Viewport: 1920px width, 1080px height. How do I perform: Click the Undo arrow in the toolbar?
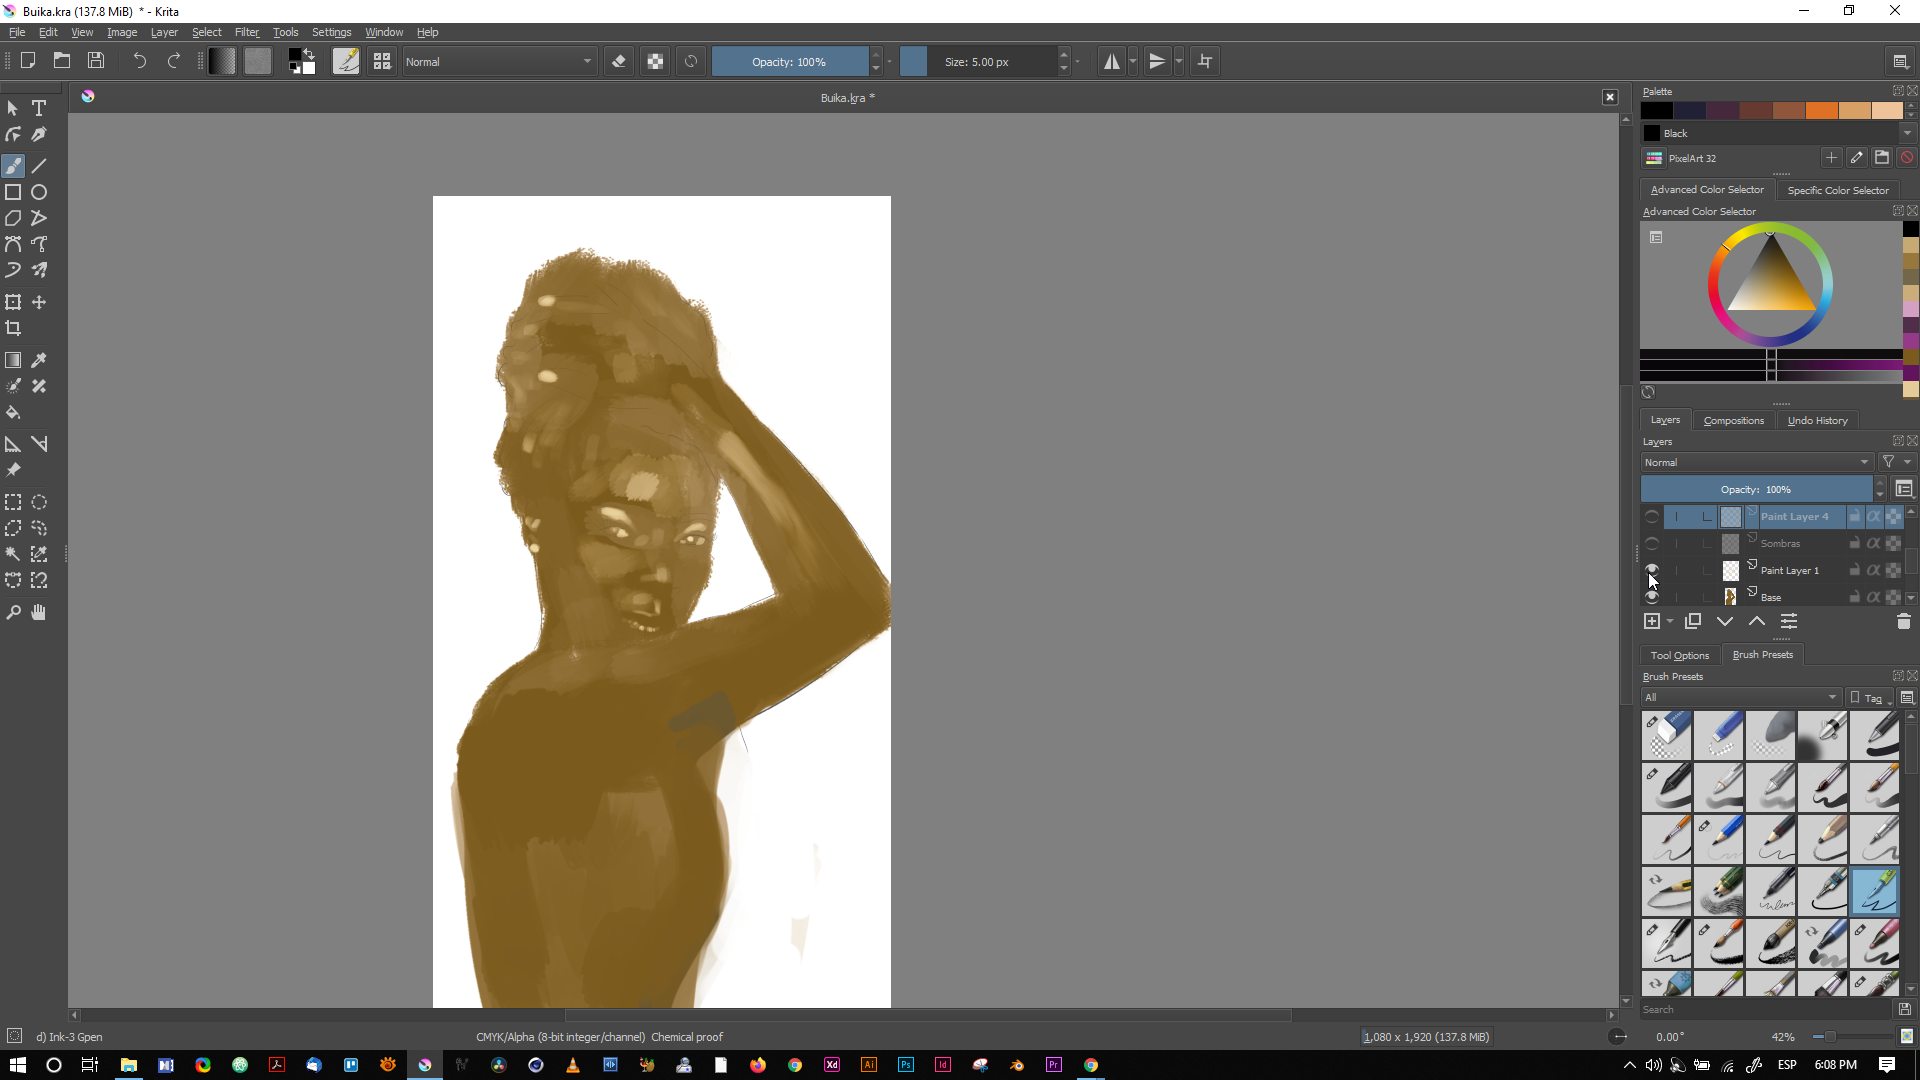click(139, 61)
